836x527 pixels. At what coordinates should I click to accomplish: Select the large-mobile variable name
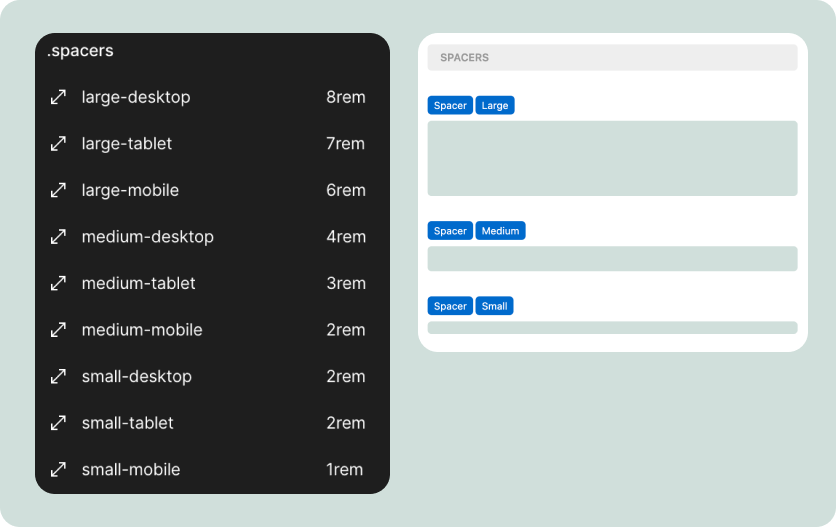130,190
